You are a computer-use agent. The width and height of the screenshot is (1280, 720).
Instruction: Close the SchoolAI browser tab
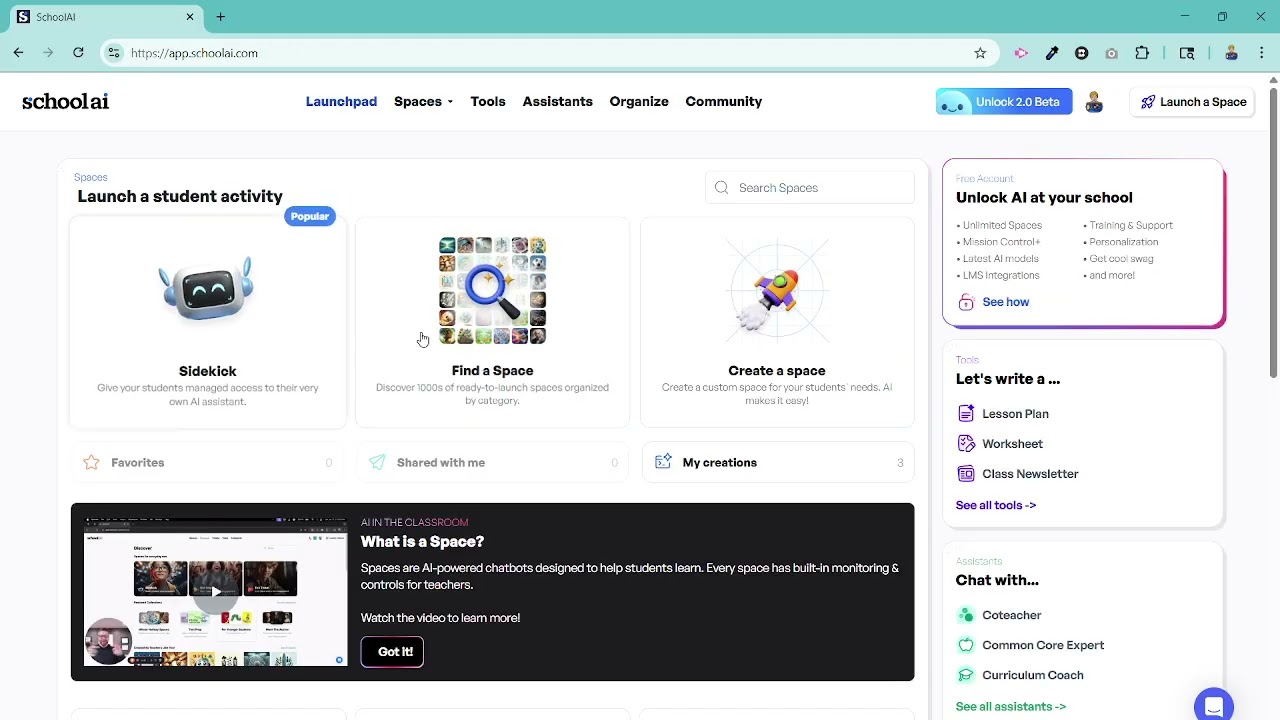coord(190,17)
